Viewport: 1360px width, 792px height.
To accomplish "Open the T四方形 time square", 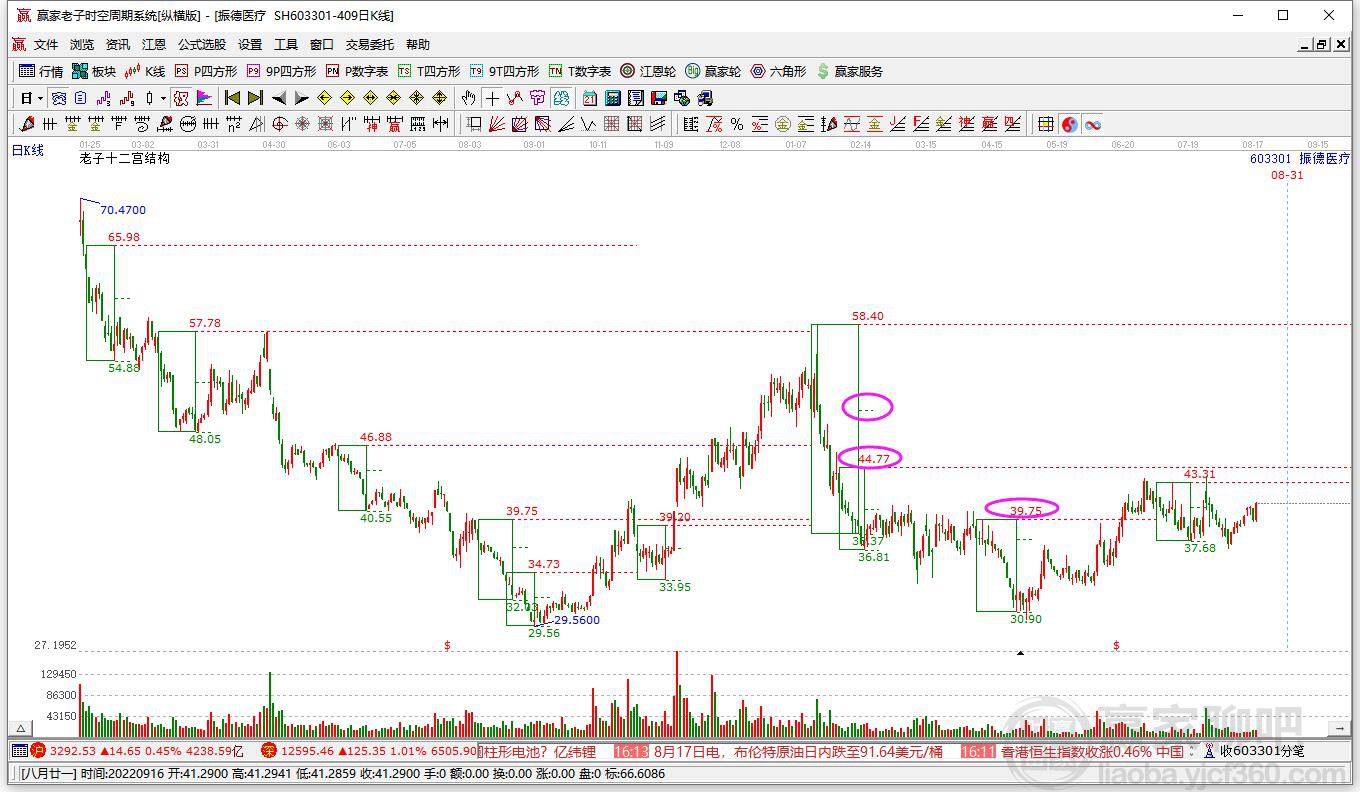I will click(429, 71).
